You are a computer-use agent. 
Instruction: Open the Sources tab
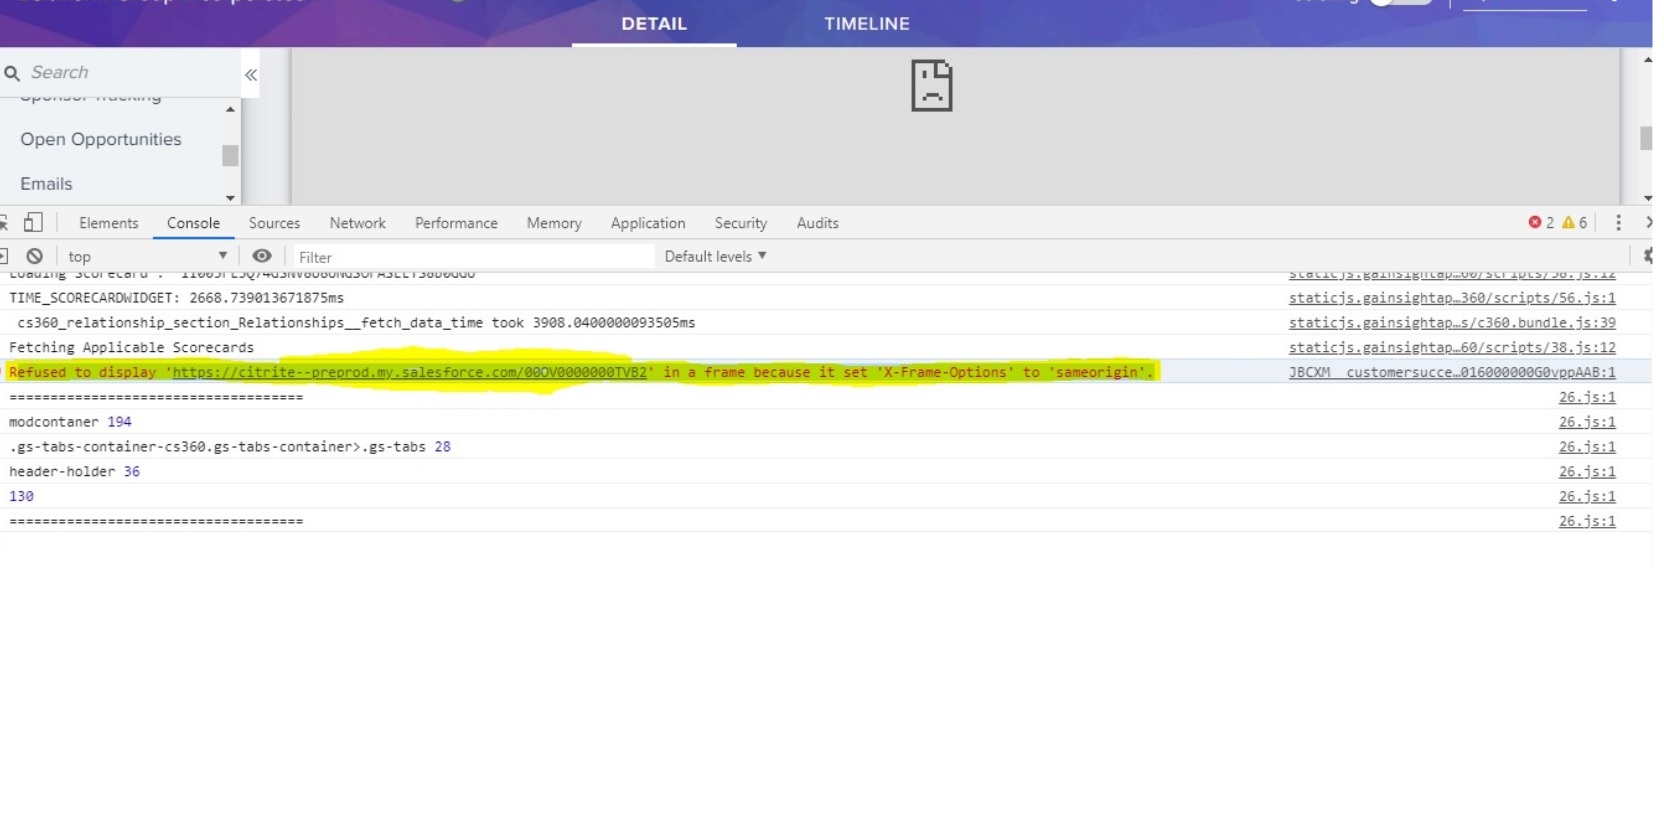pos(274,223)
